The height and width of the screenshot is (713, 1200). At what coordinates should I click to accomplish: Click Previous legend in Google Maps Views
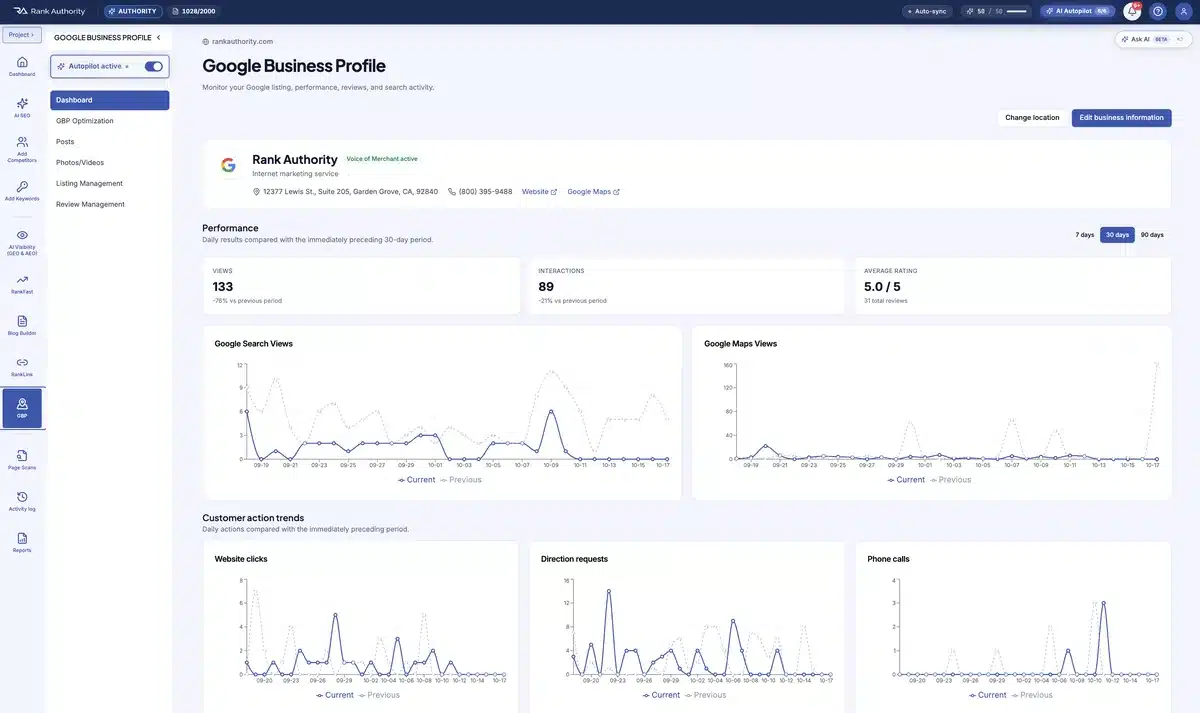coord(950,480)
